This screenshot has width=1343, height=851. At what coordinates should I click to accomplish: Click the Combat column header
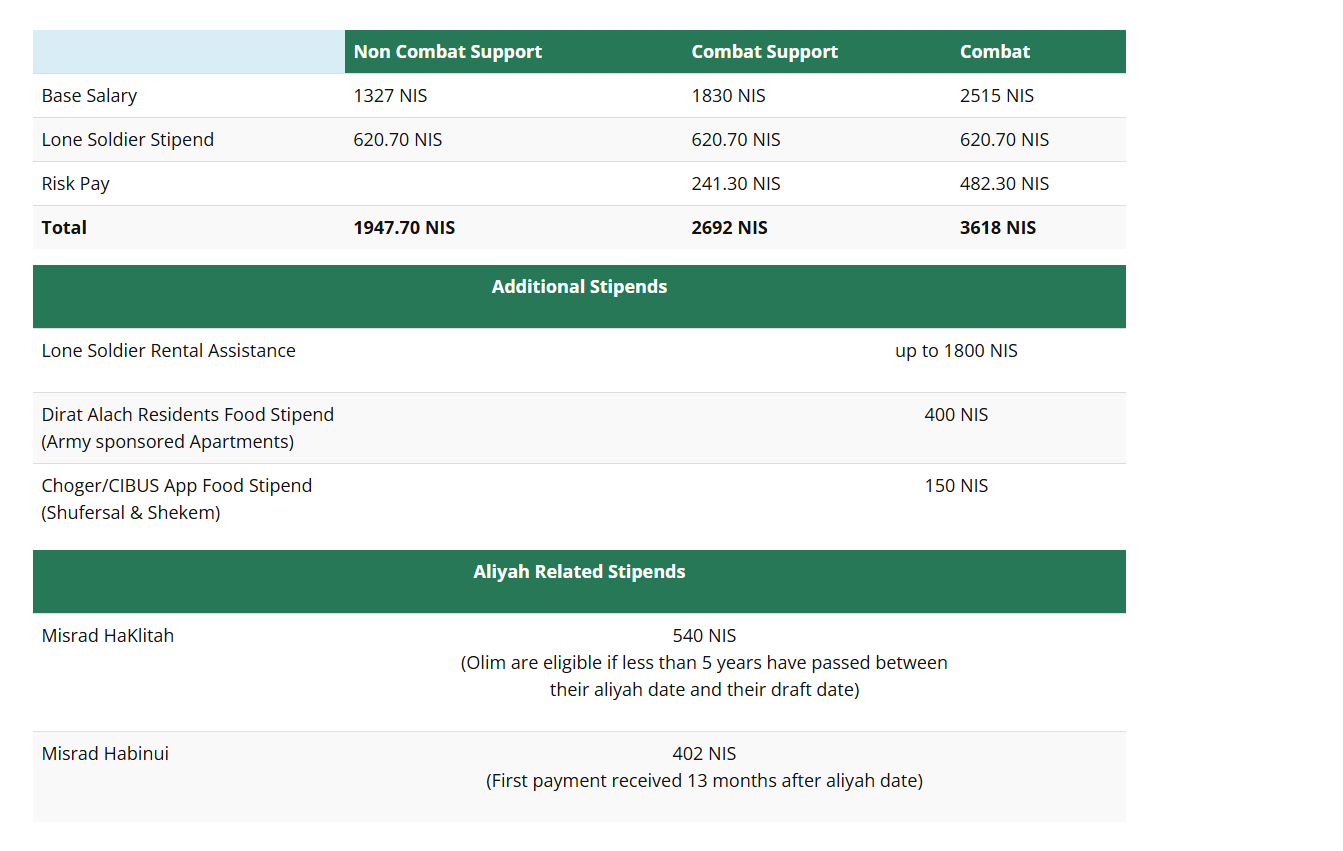(x=994, y=52)
